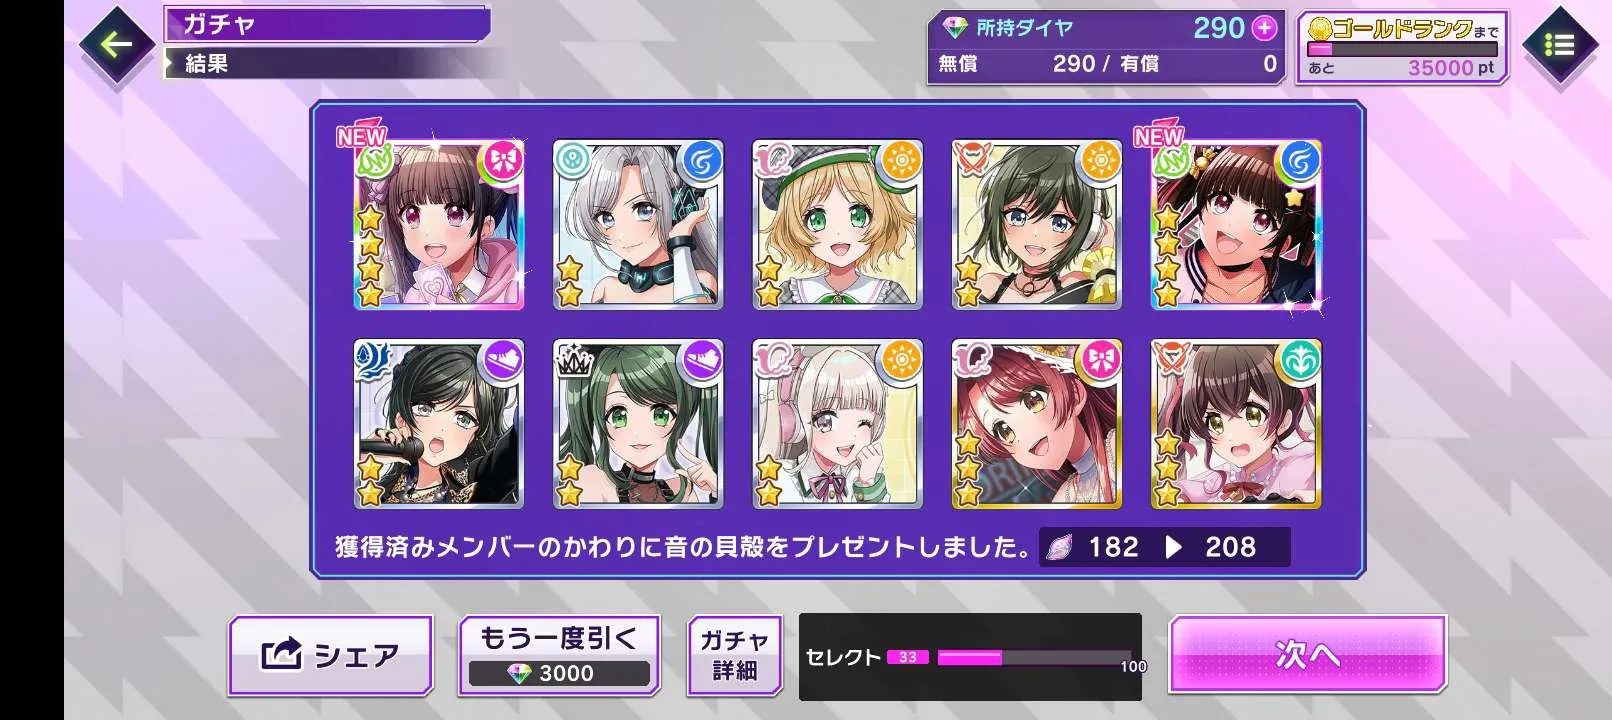Tap the ゴールドランク progress gauge
Screen dimensions: 1612x720
pos(1402,48)
